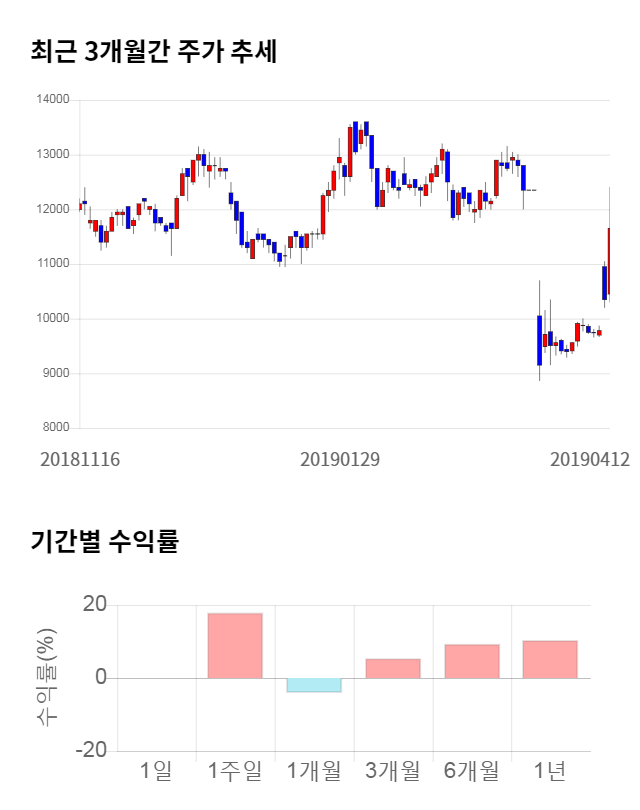
Task: Click the 1개월 x-axis label
Action: pyautogui.click(x=314, y=771)
